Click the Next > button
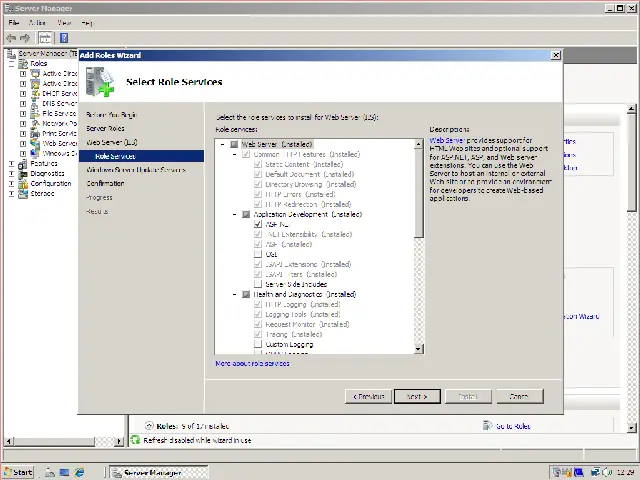Screen dimensions: 640x480 tap(417, 396)
